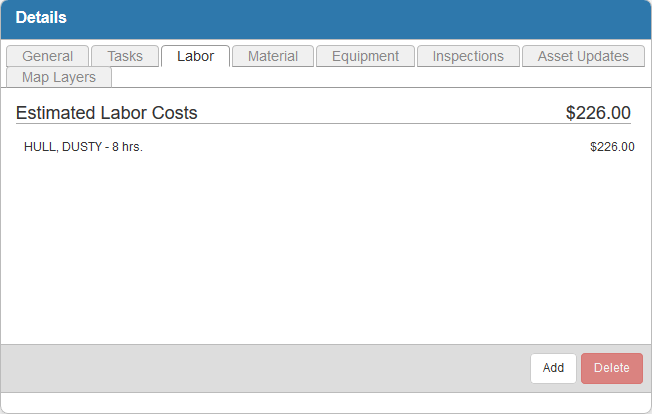652x414 pixels.
Task: Click the divider line under the heading
Action: (x=325, y=124)
